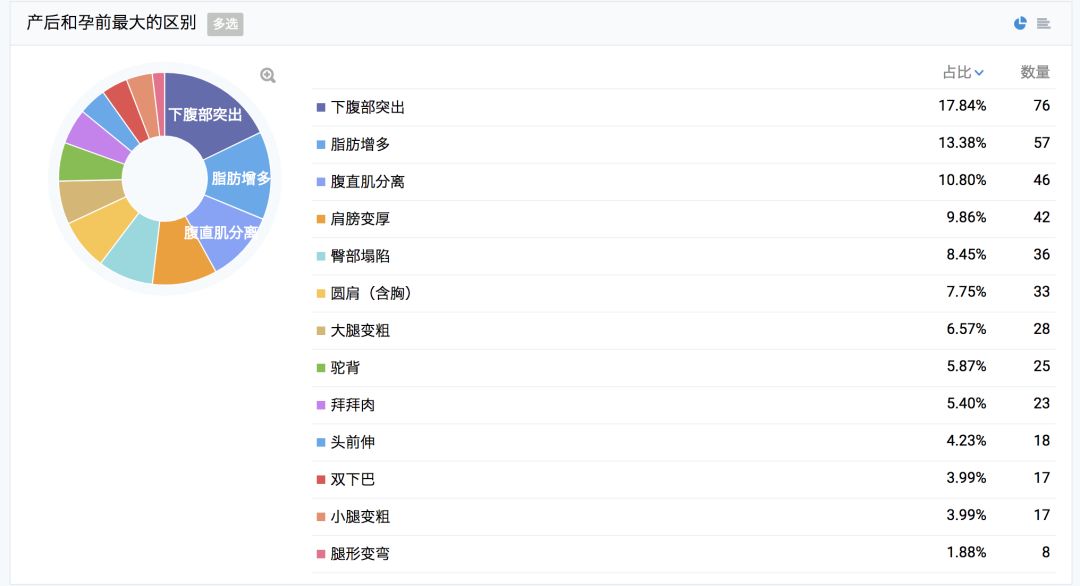The width and height of the screenshot is (1080, 586).
Task: Click the 6.57% percentage value
Action: (x=966, y=328)
